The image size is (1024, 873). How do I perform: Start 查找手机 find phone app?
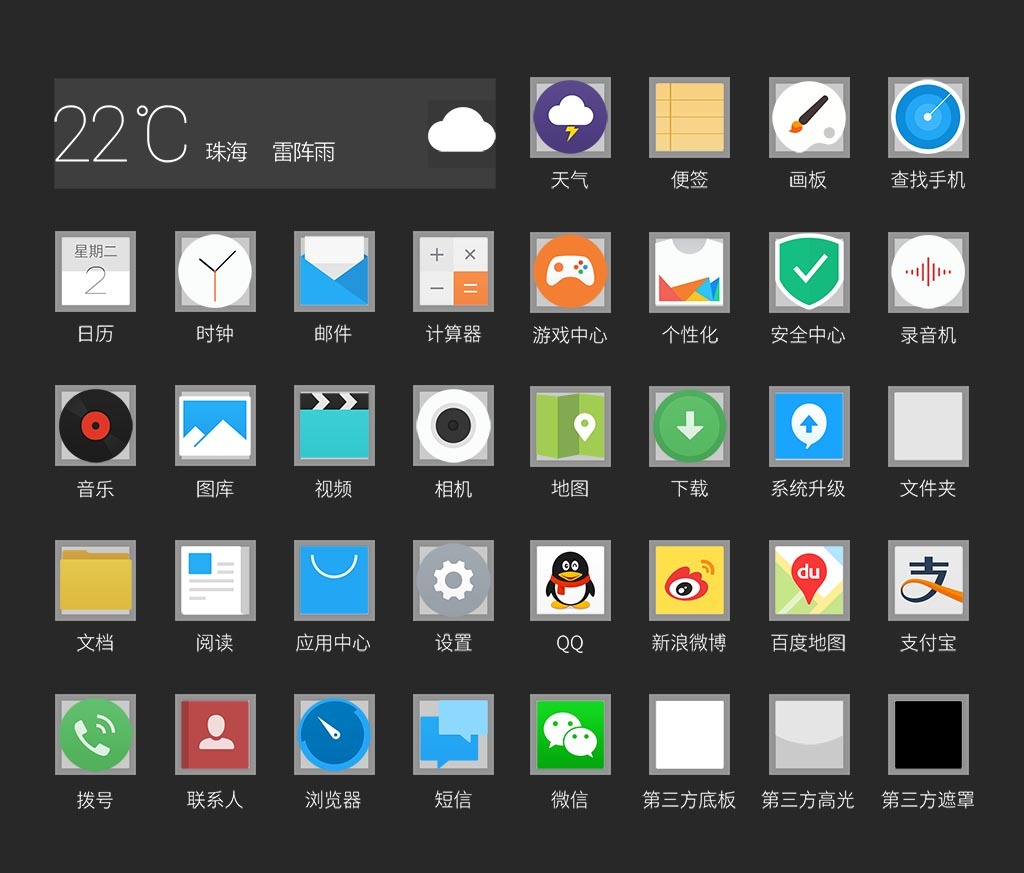point(927,117)
